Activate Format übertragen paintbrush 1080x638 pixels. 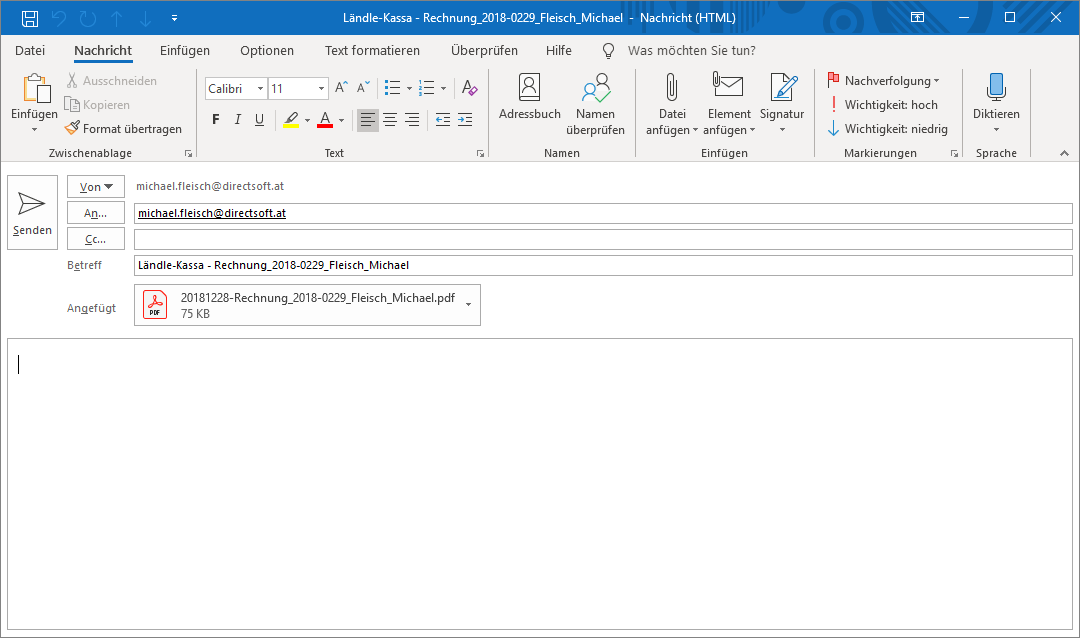[x=123, y=129]
